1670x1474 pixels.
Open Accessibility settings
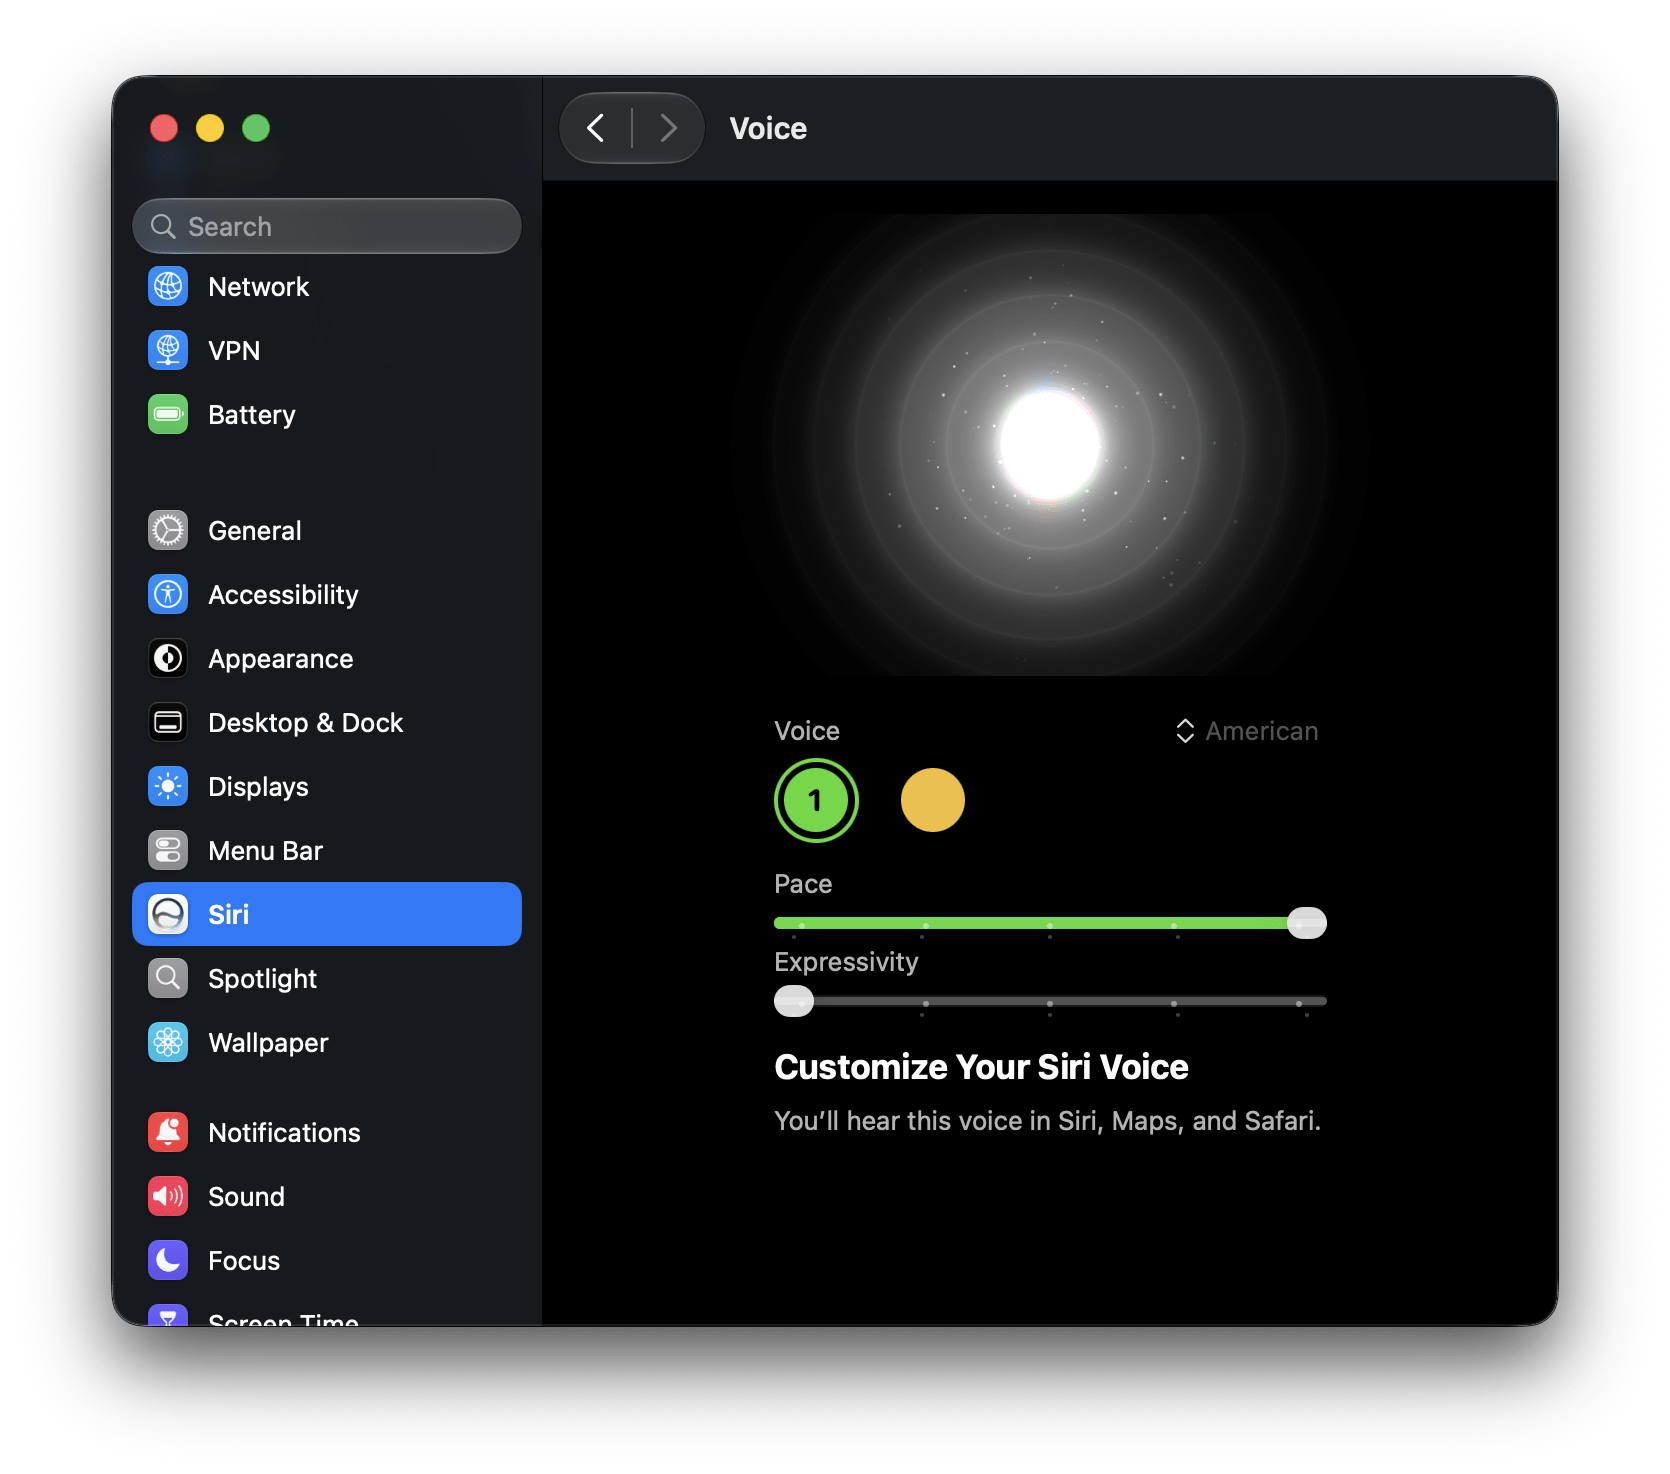[x=327, y=595]
